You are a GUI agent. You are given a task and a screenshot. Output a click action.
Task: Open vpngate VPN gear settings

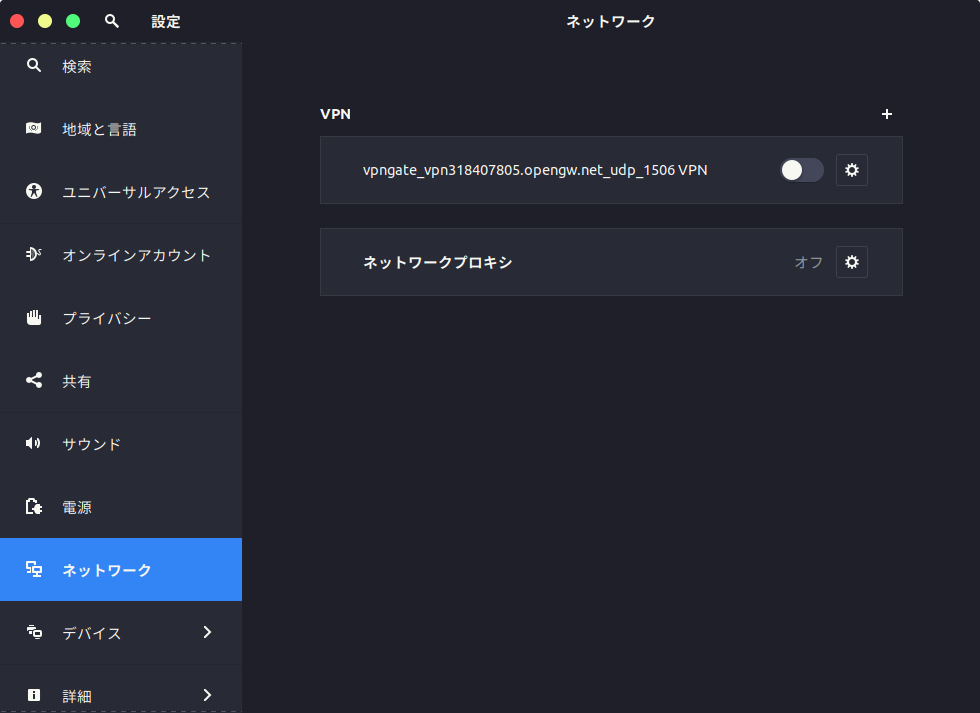852,170
